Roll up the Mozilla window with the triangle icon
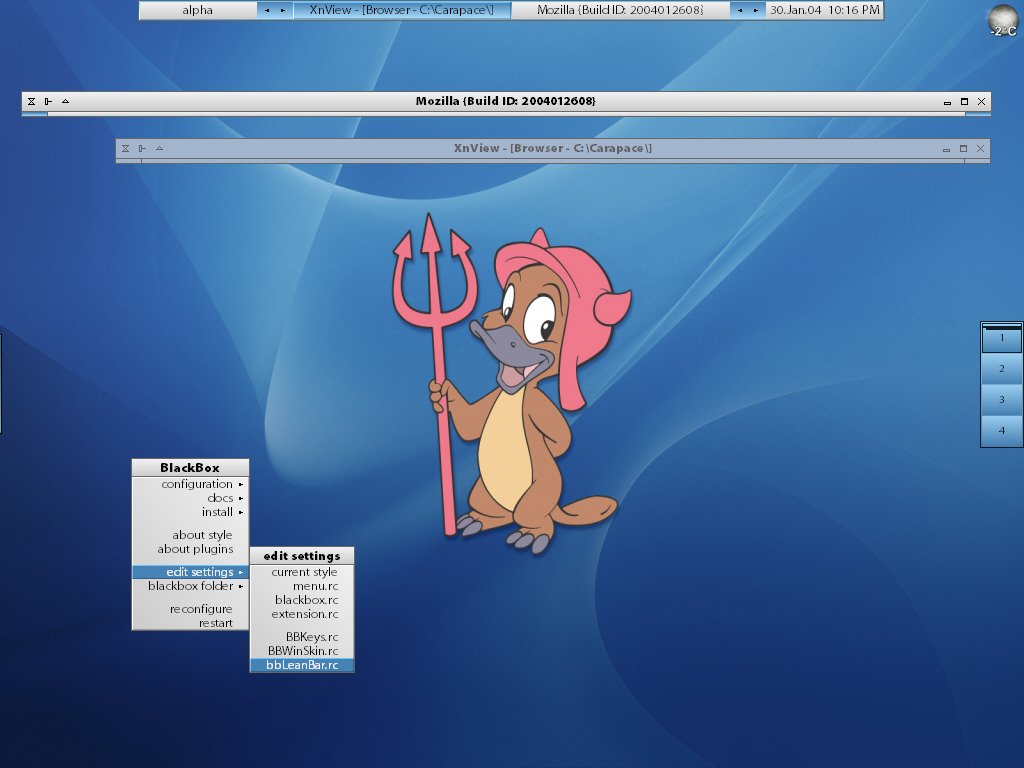 (x=65, y=101)
